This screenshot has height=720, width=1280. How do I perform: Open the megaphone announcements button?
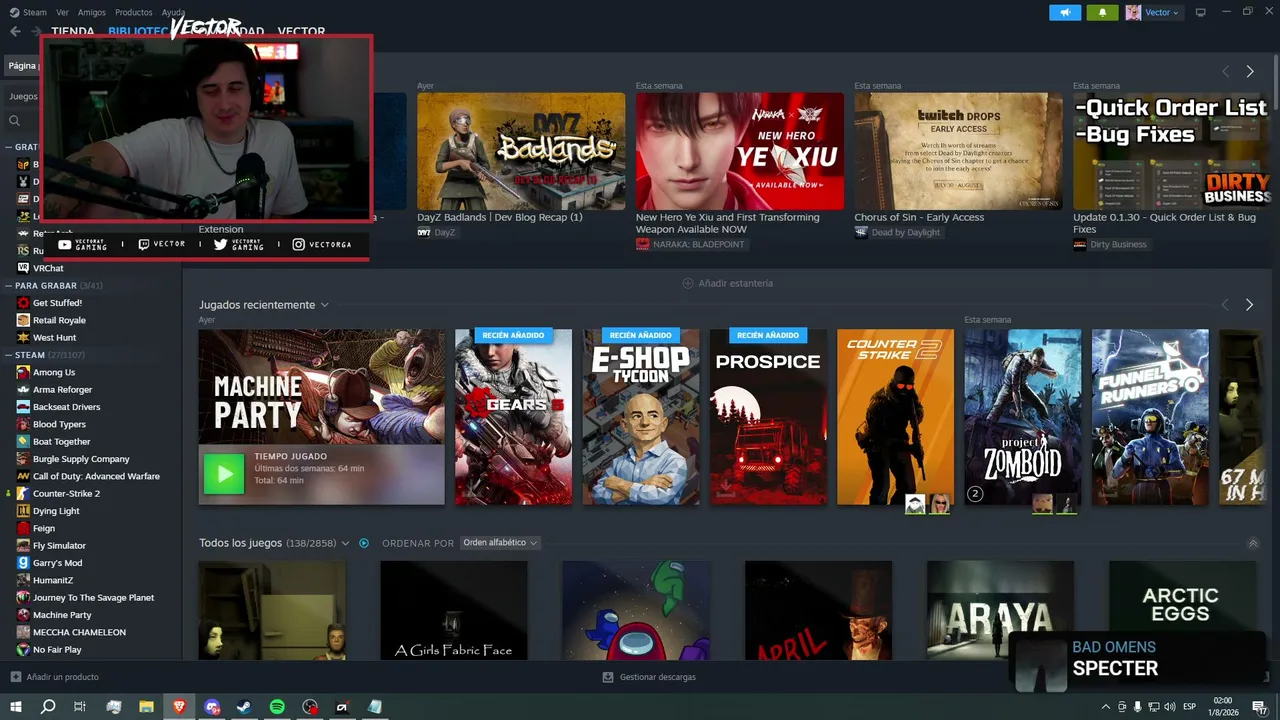[x=1065, y=12]
